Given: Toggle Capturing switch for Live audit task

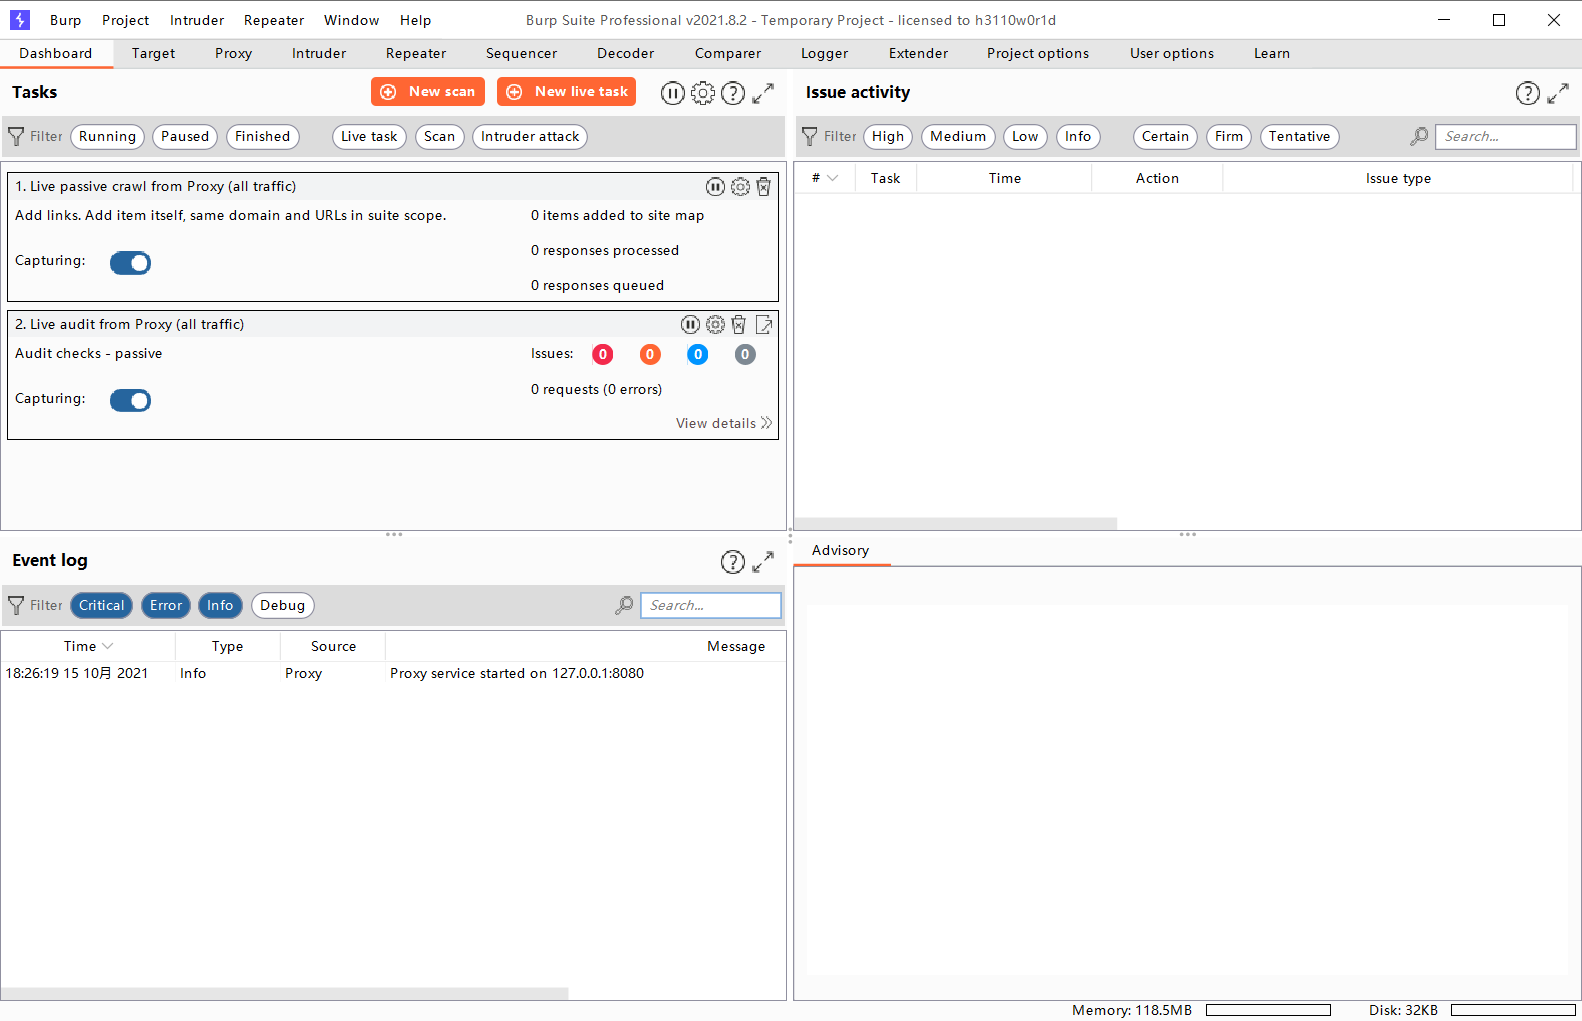Looking at the screenshot, I should tap(130, 401).
